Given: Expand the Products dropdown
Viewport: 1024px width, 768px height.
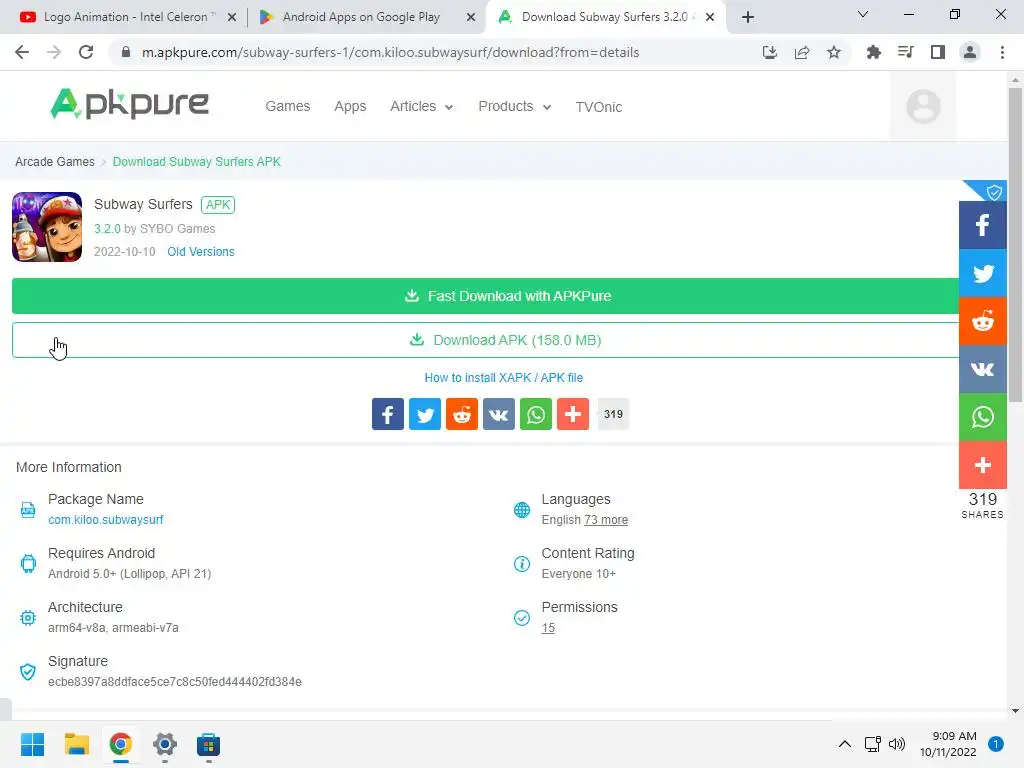Looking at the screenshot, I should pyautogui.click(x=515, y=106).
